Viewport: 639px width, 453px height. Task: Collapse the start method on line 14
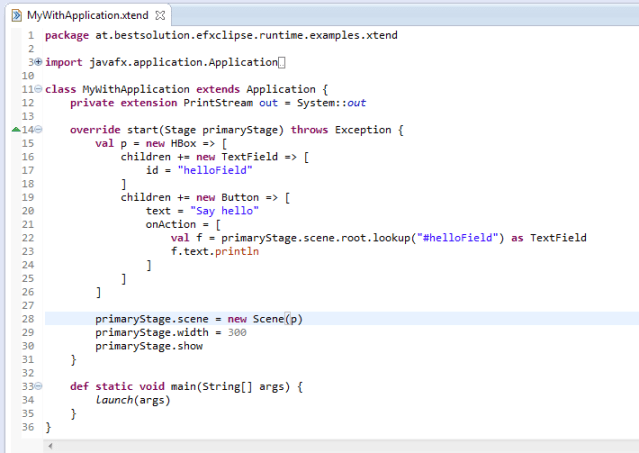pyautogui.click(x=38, y=130)
